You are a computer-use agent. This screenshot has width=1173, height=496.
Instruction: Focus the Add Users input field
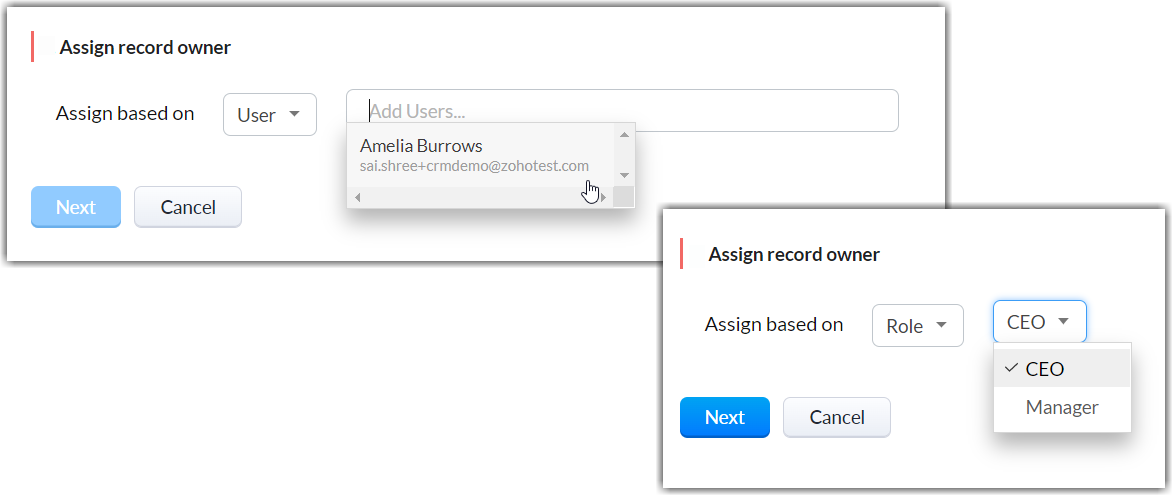(x=622, y=111)
